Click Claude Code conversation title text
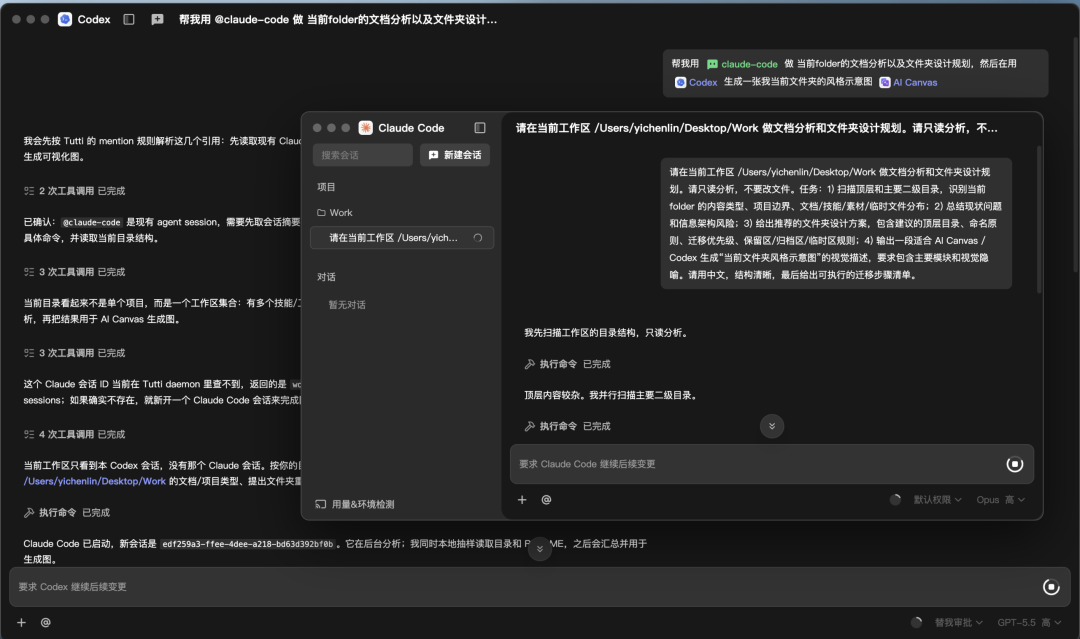The image size is (1080, 639). pyautogui.click(x=756, y=128)
